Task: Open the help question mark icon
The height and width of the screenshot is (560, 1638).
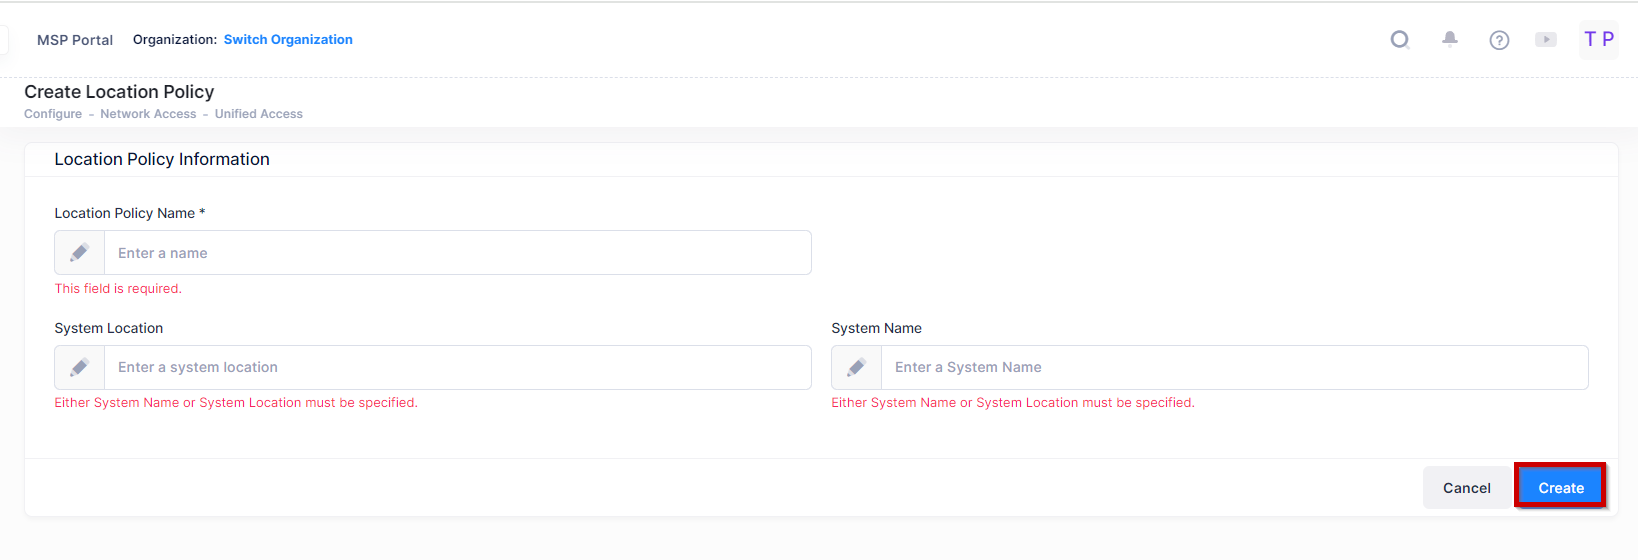Action: point(1499,40)
